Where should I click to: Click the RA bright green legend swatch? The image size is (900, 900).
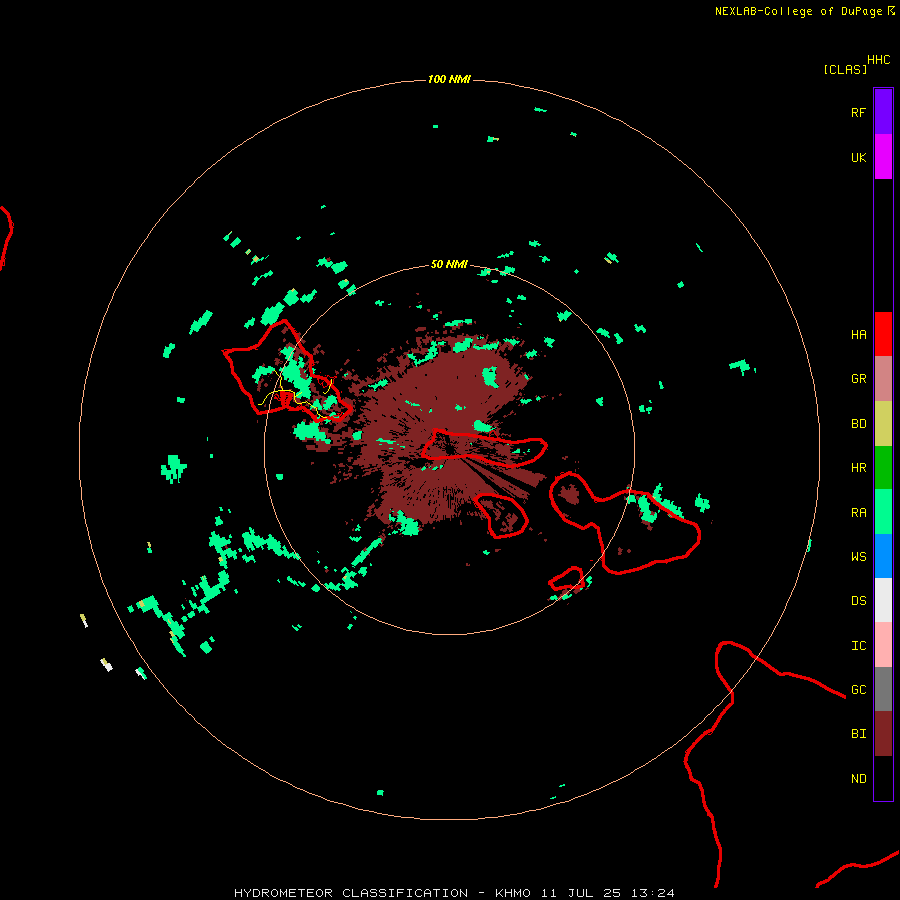coord(883,512)
